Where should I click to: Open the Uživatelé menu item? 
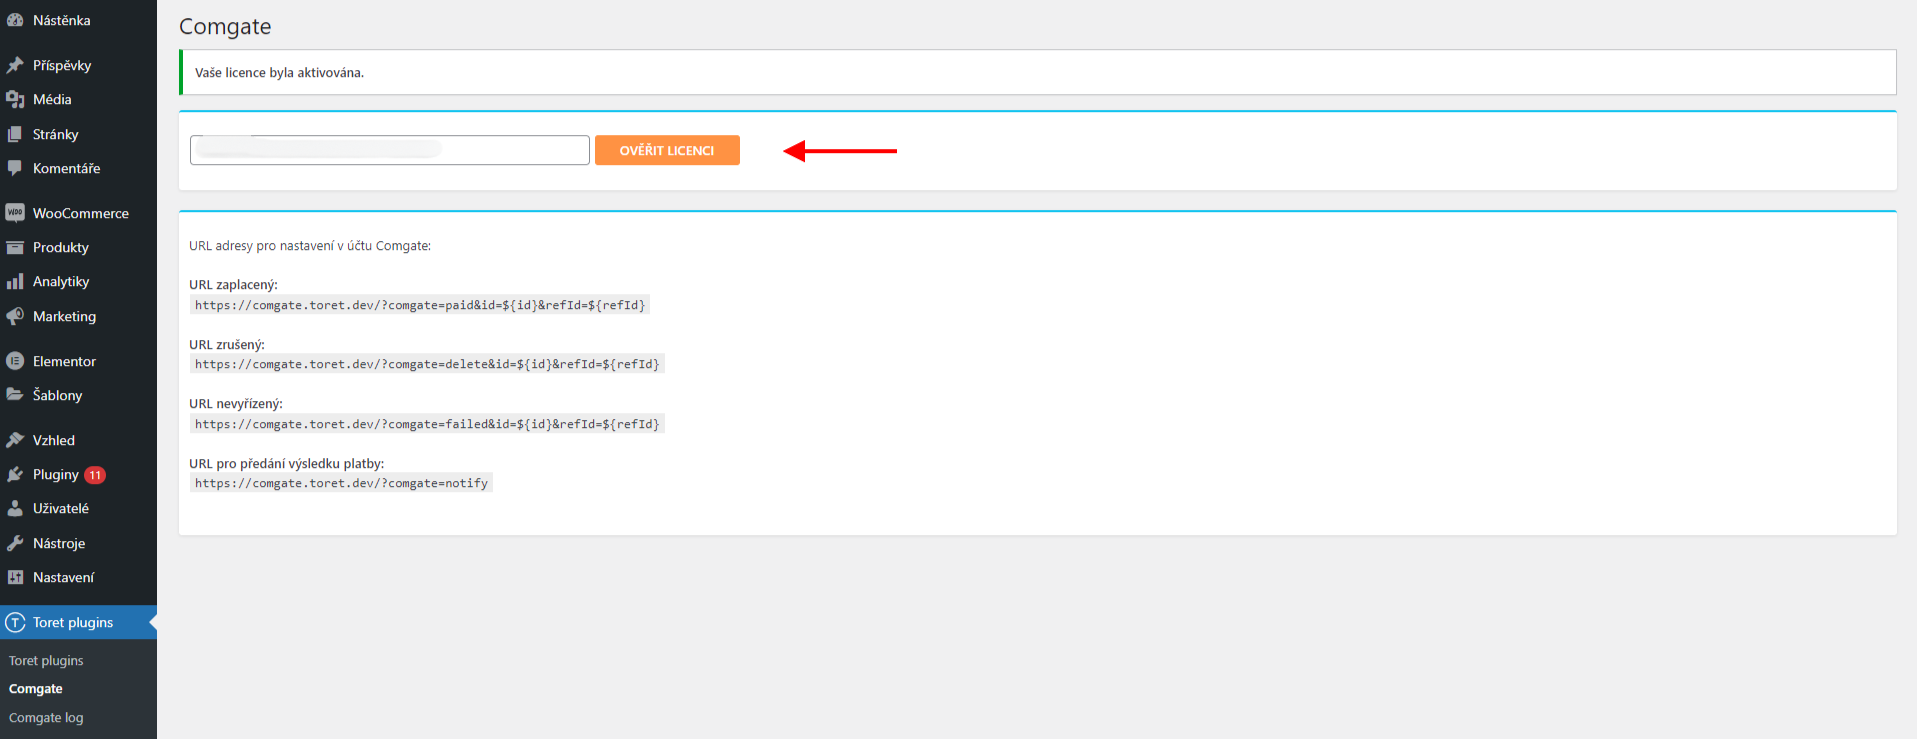(x=60, y=508)
